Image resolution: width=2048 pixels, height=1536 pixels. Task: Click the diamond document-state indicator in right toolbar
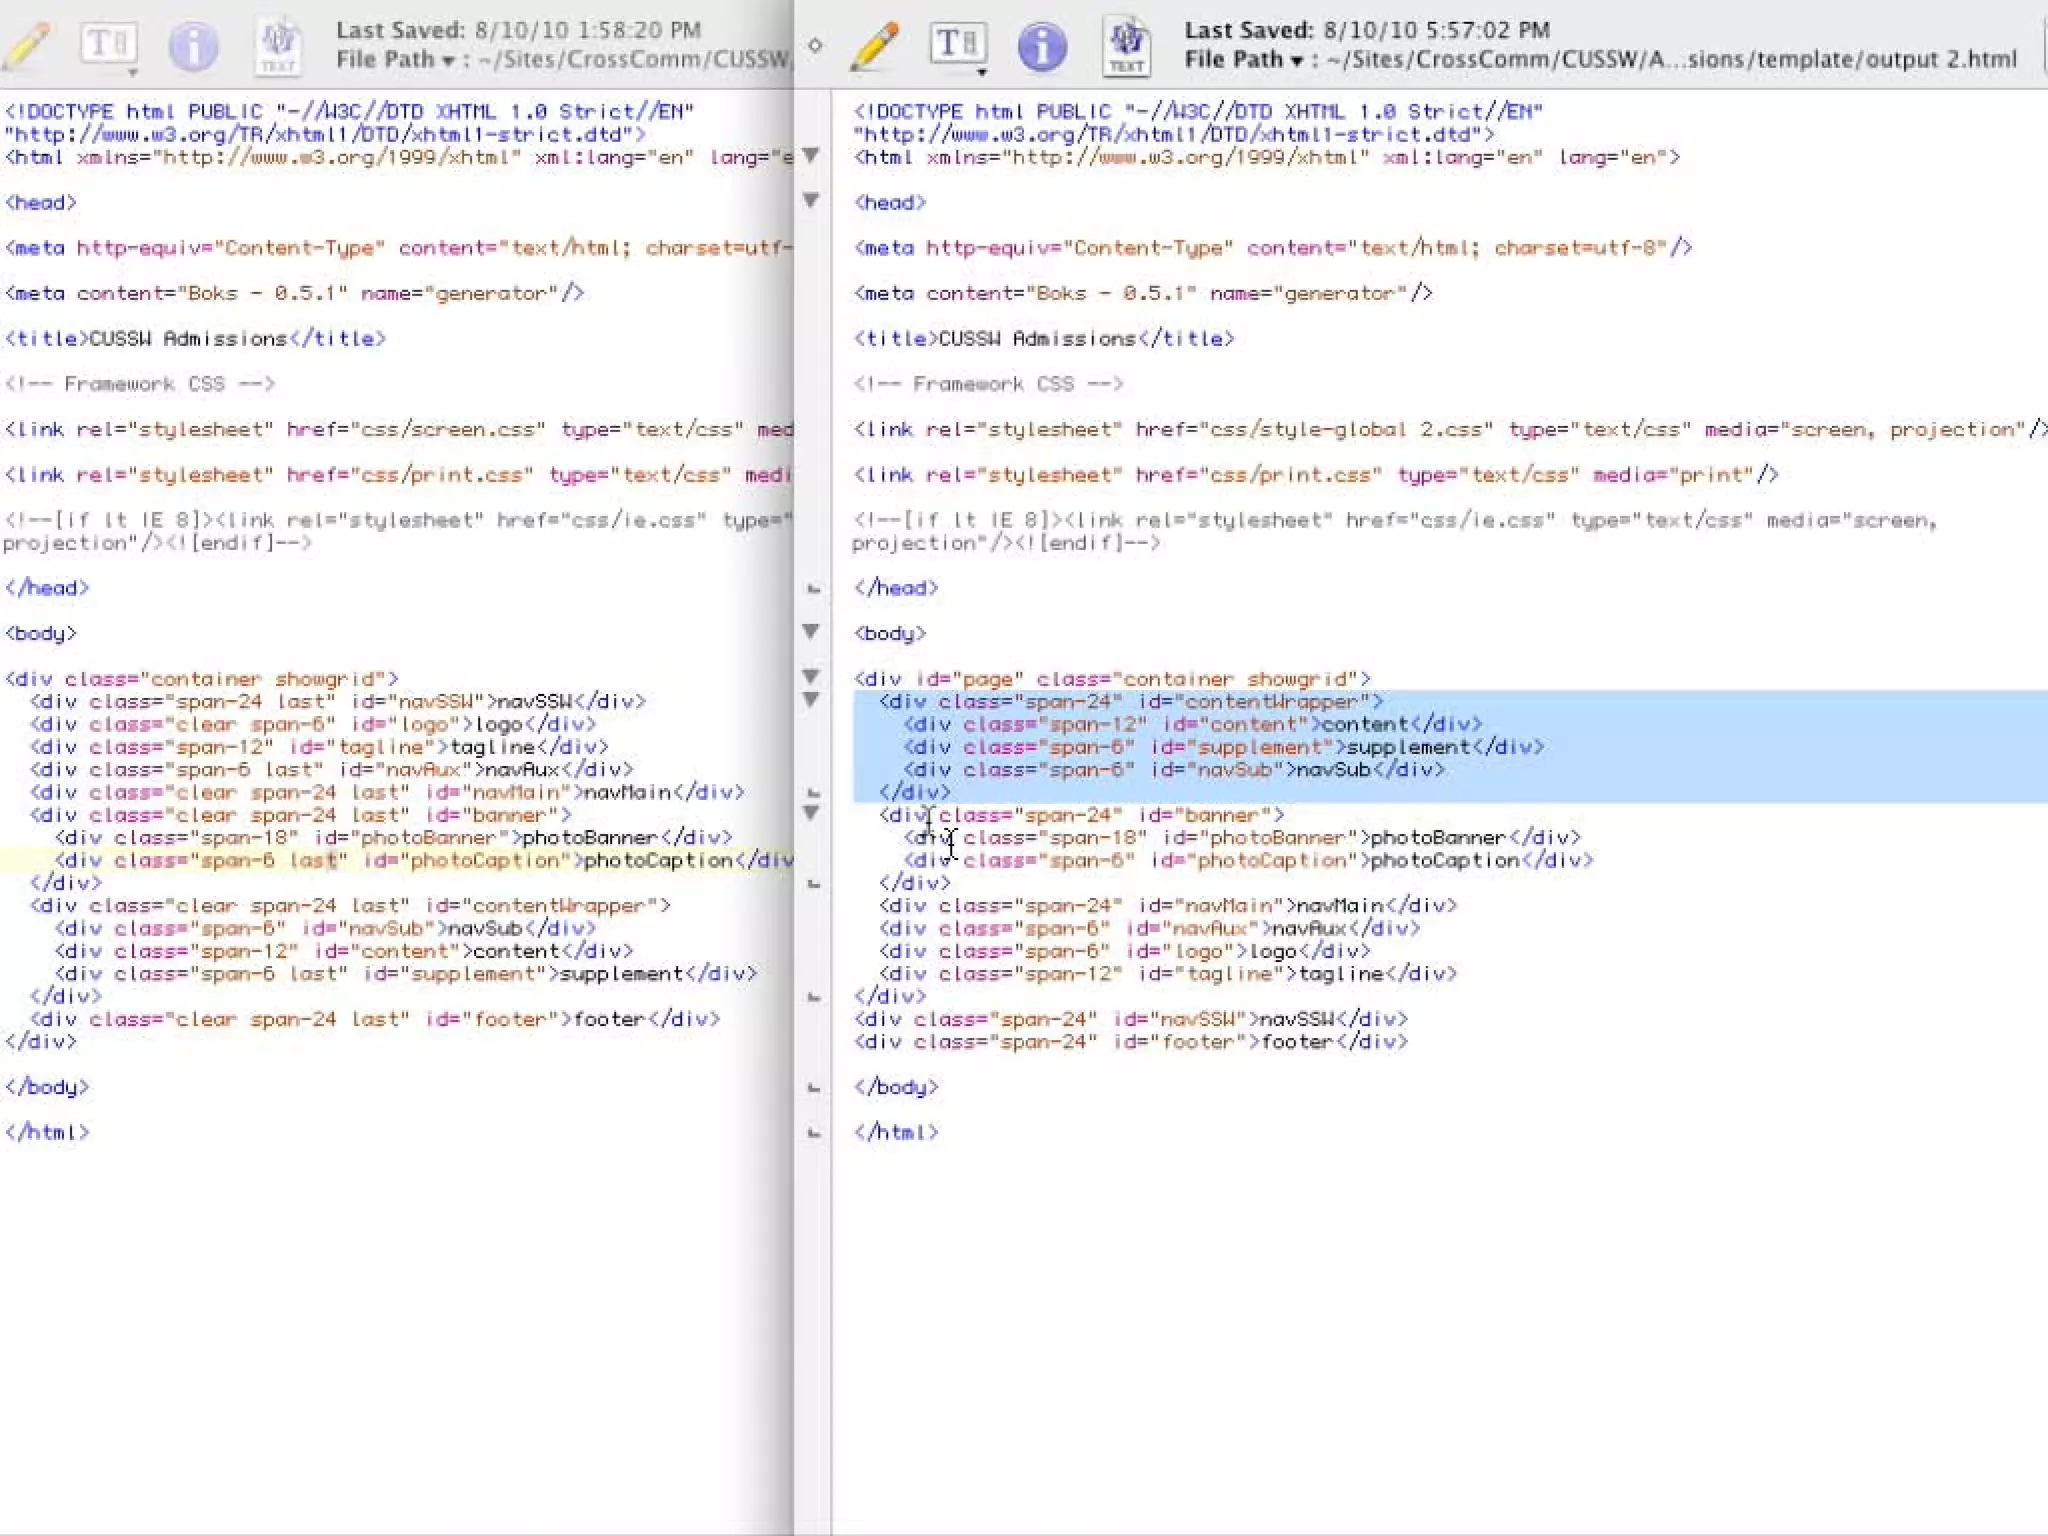[815, 45]
